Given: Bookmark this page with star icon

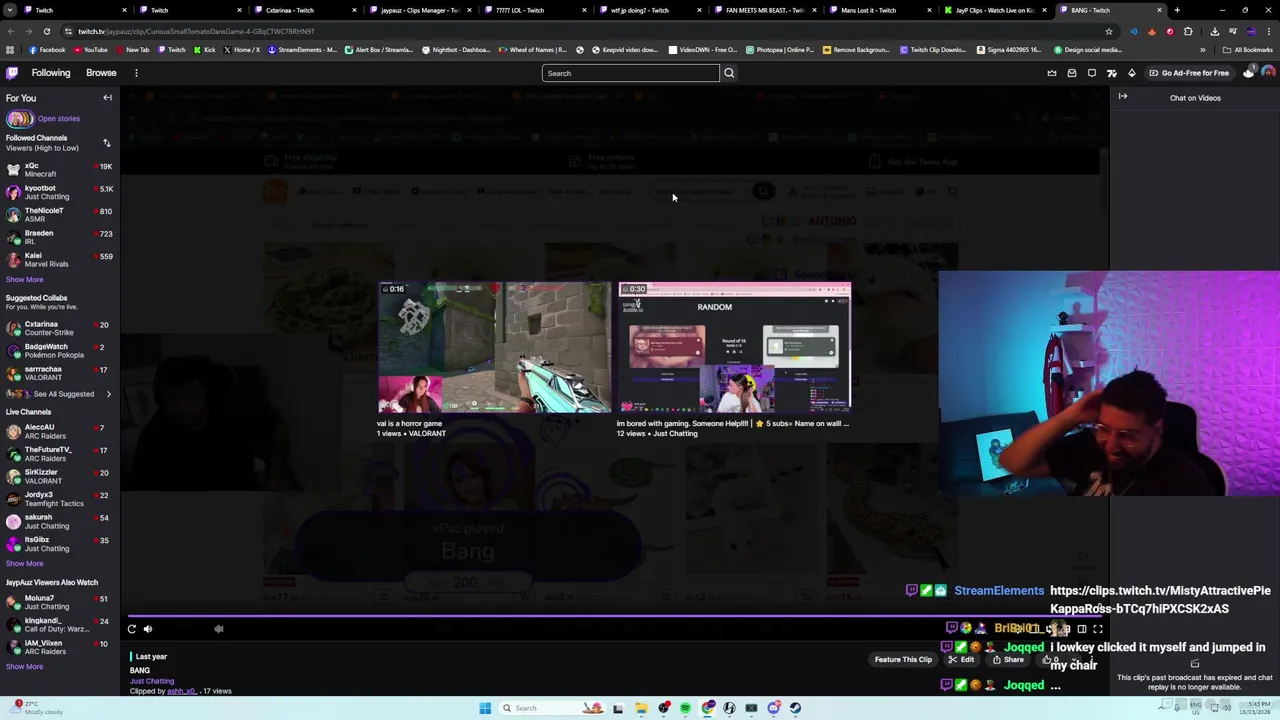Looking at the screenshot, I should (1108, 31).
